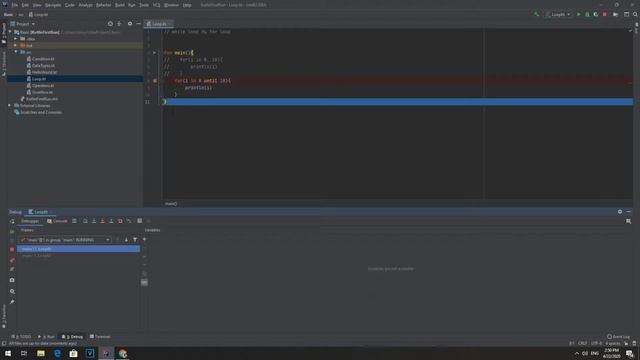Click pin tab icon in debug sidebar

(12, 302)
